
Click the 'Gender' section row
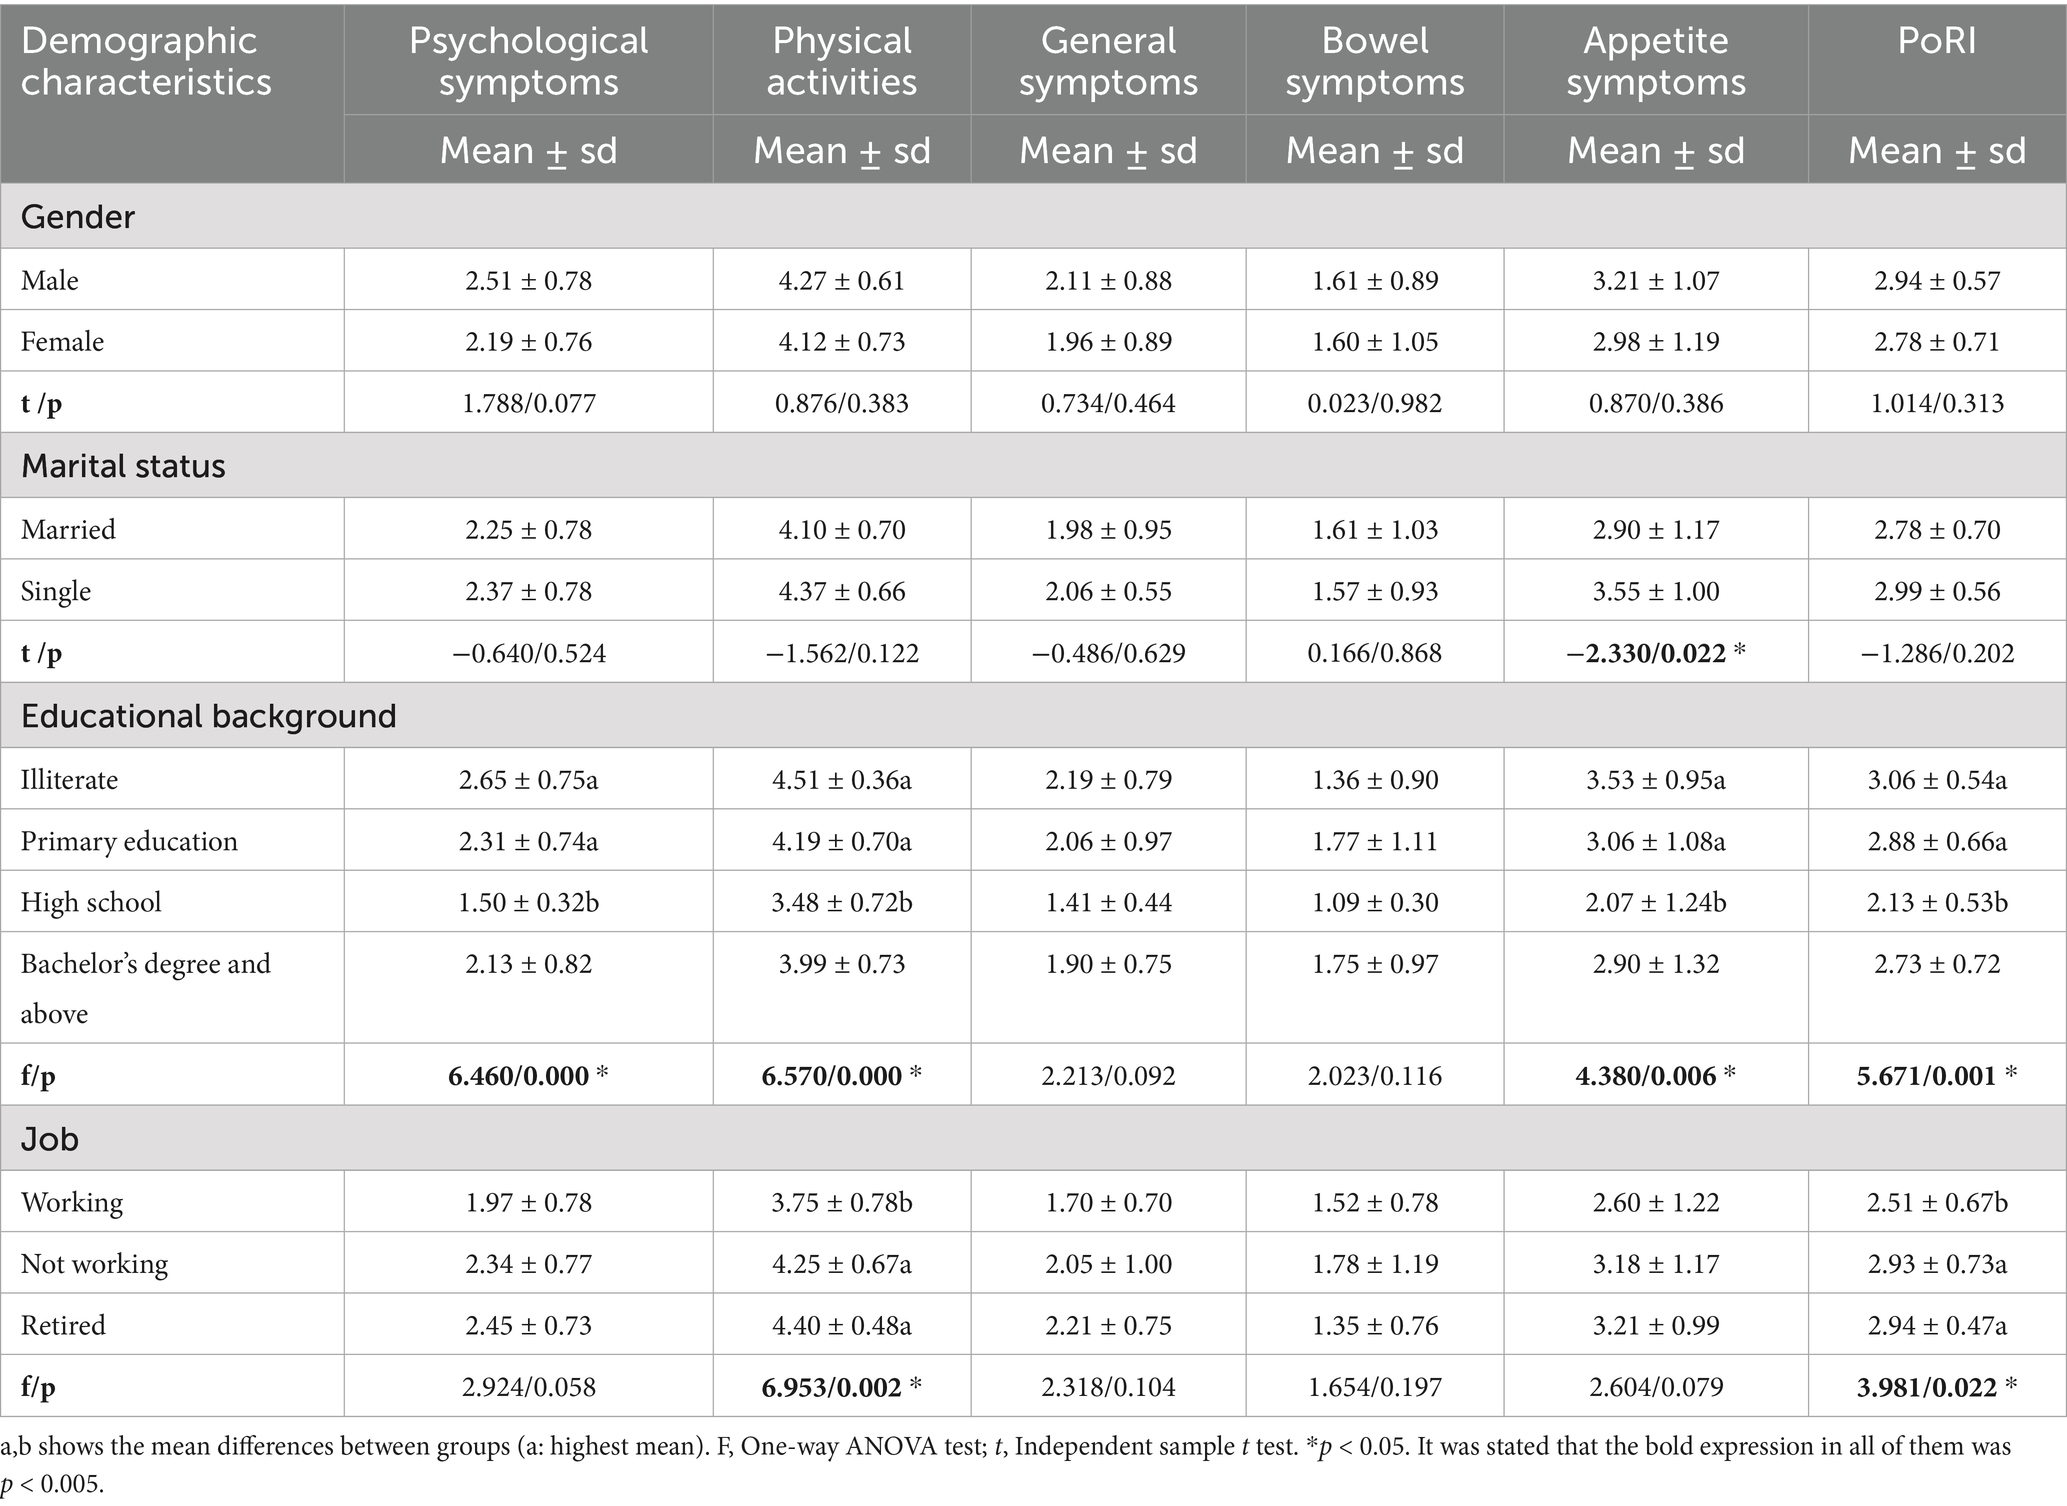pyautogui.click(x=78, y=217)
